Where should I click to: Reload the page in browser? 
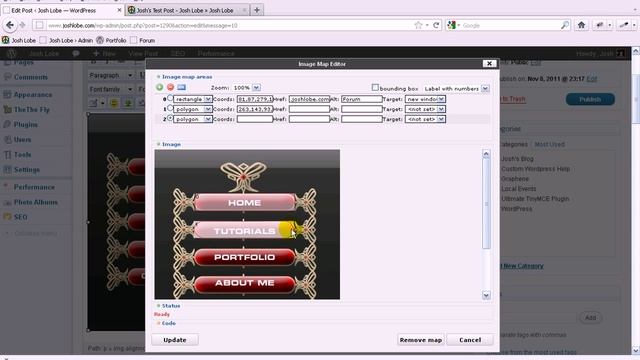436,25
